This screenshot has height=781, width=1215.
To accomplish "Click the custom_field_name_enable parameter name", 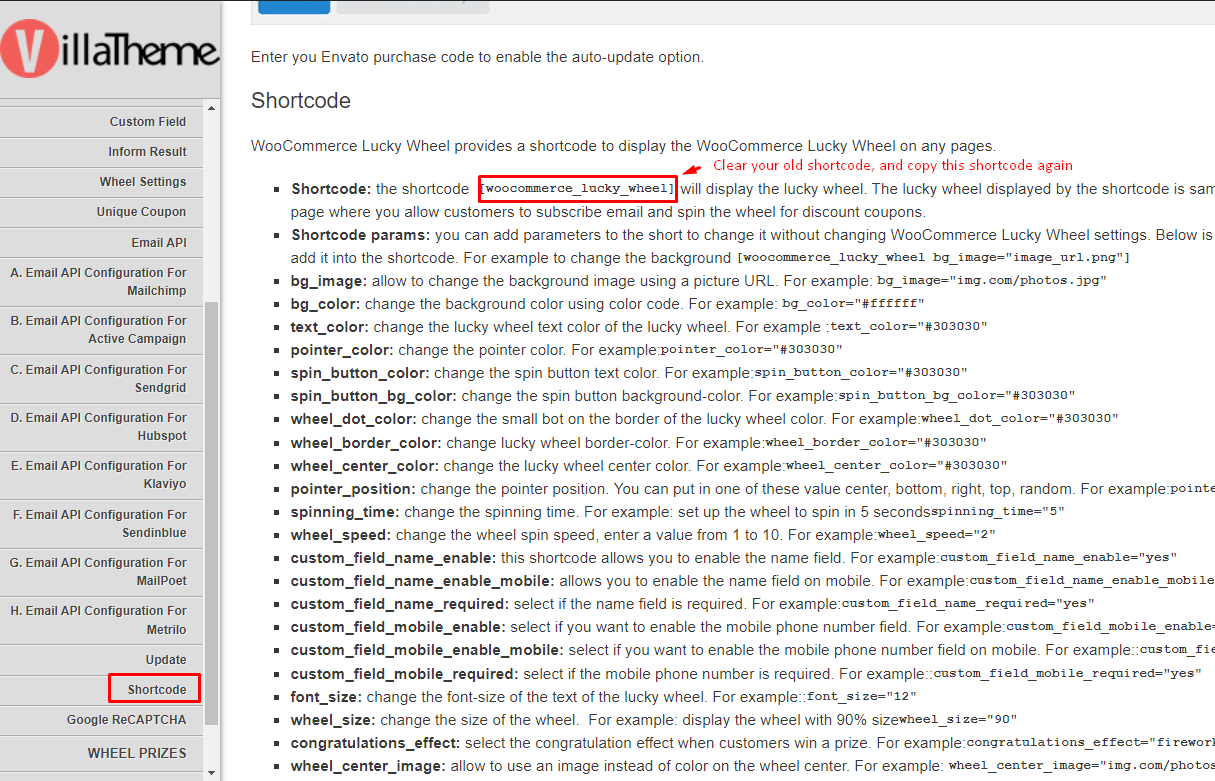I will click(x=393, y=557).
